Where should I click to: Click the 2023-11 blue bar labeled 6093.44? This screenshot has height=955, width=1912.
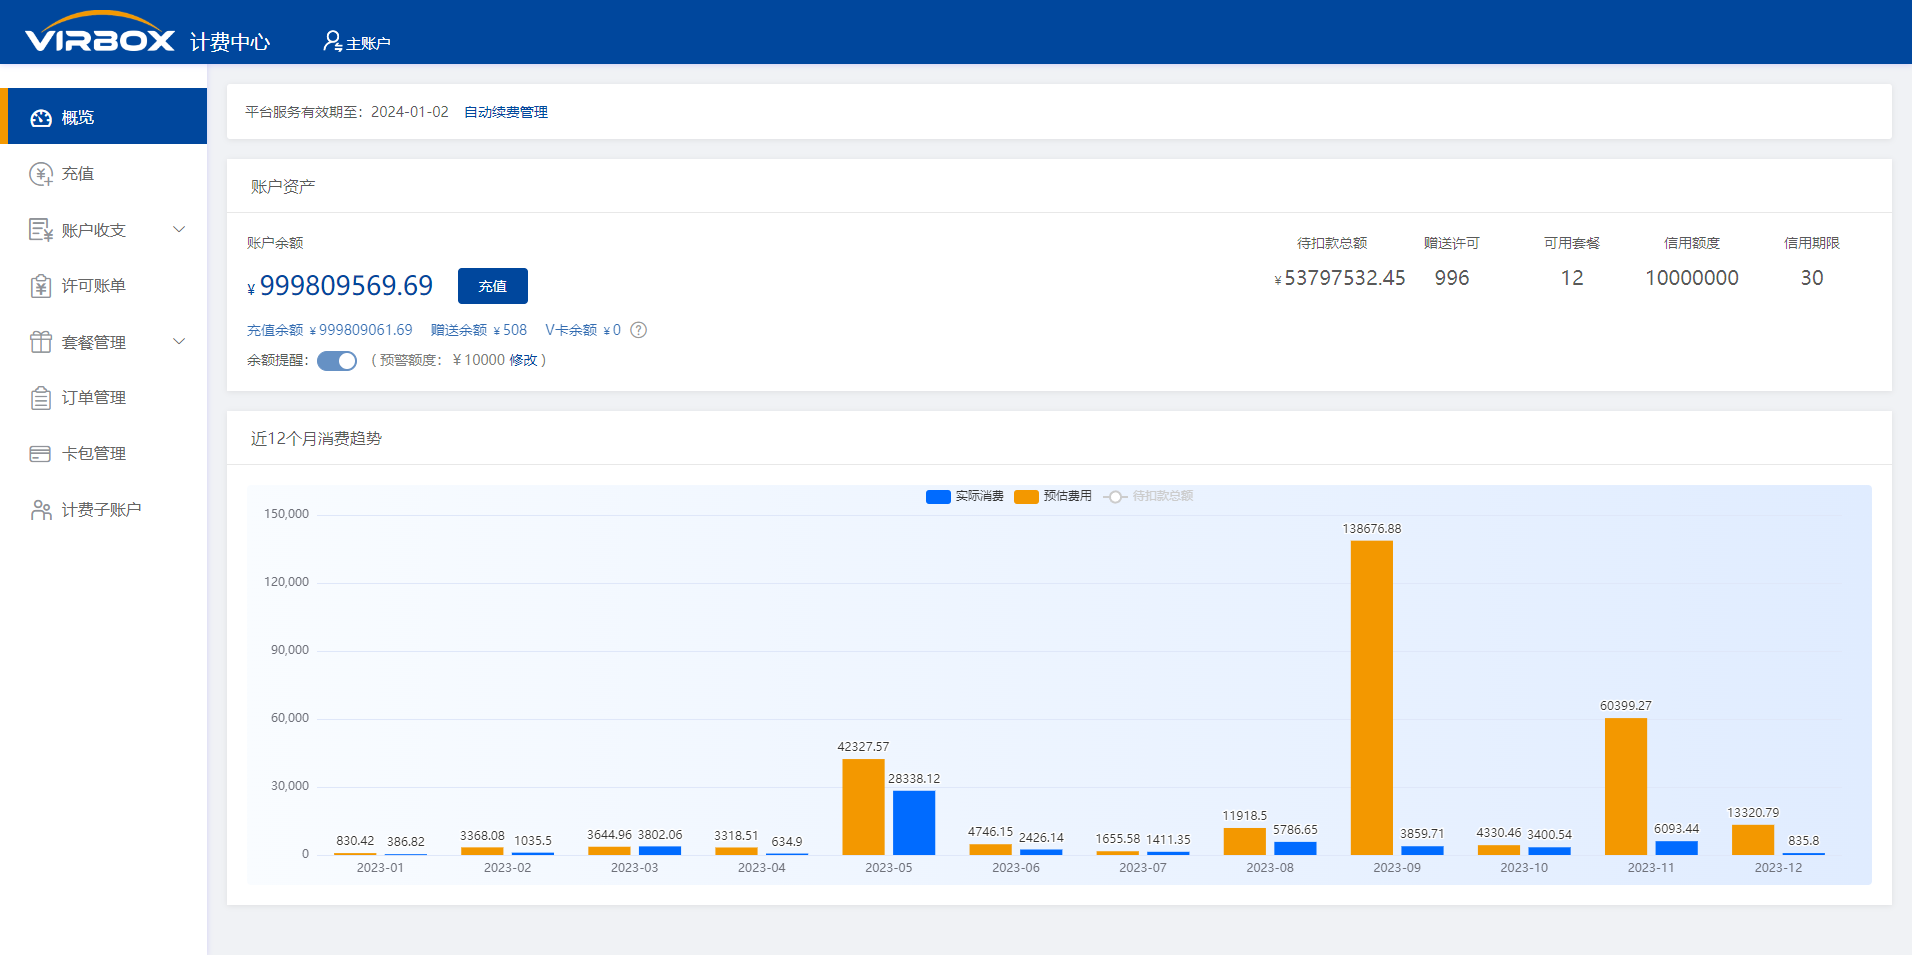pyautogui.click(x=1677, y=848)
